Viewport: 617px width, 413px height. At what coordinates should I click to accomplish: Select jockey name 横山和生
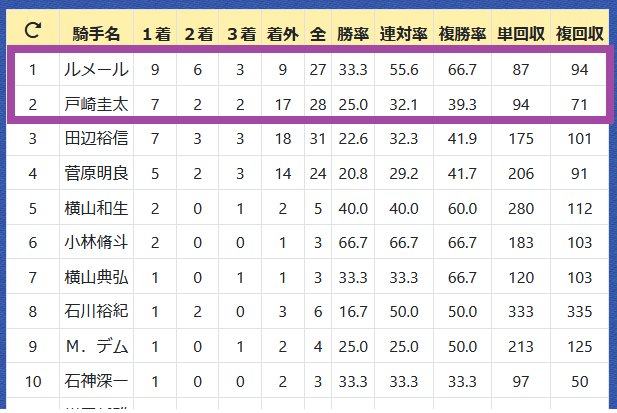coord(96,208)
